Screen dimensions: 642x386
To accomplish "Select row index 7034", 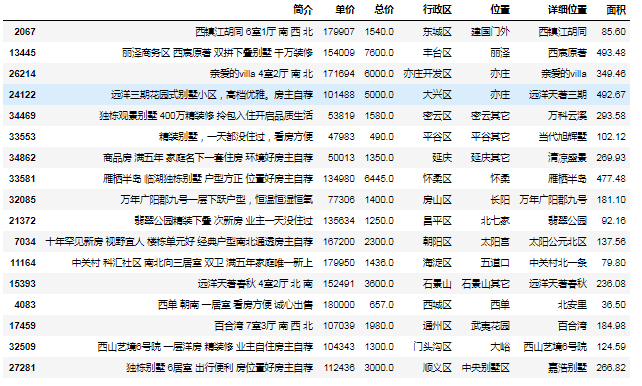I will 25,242.
